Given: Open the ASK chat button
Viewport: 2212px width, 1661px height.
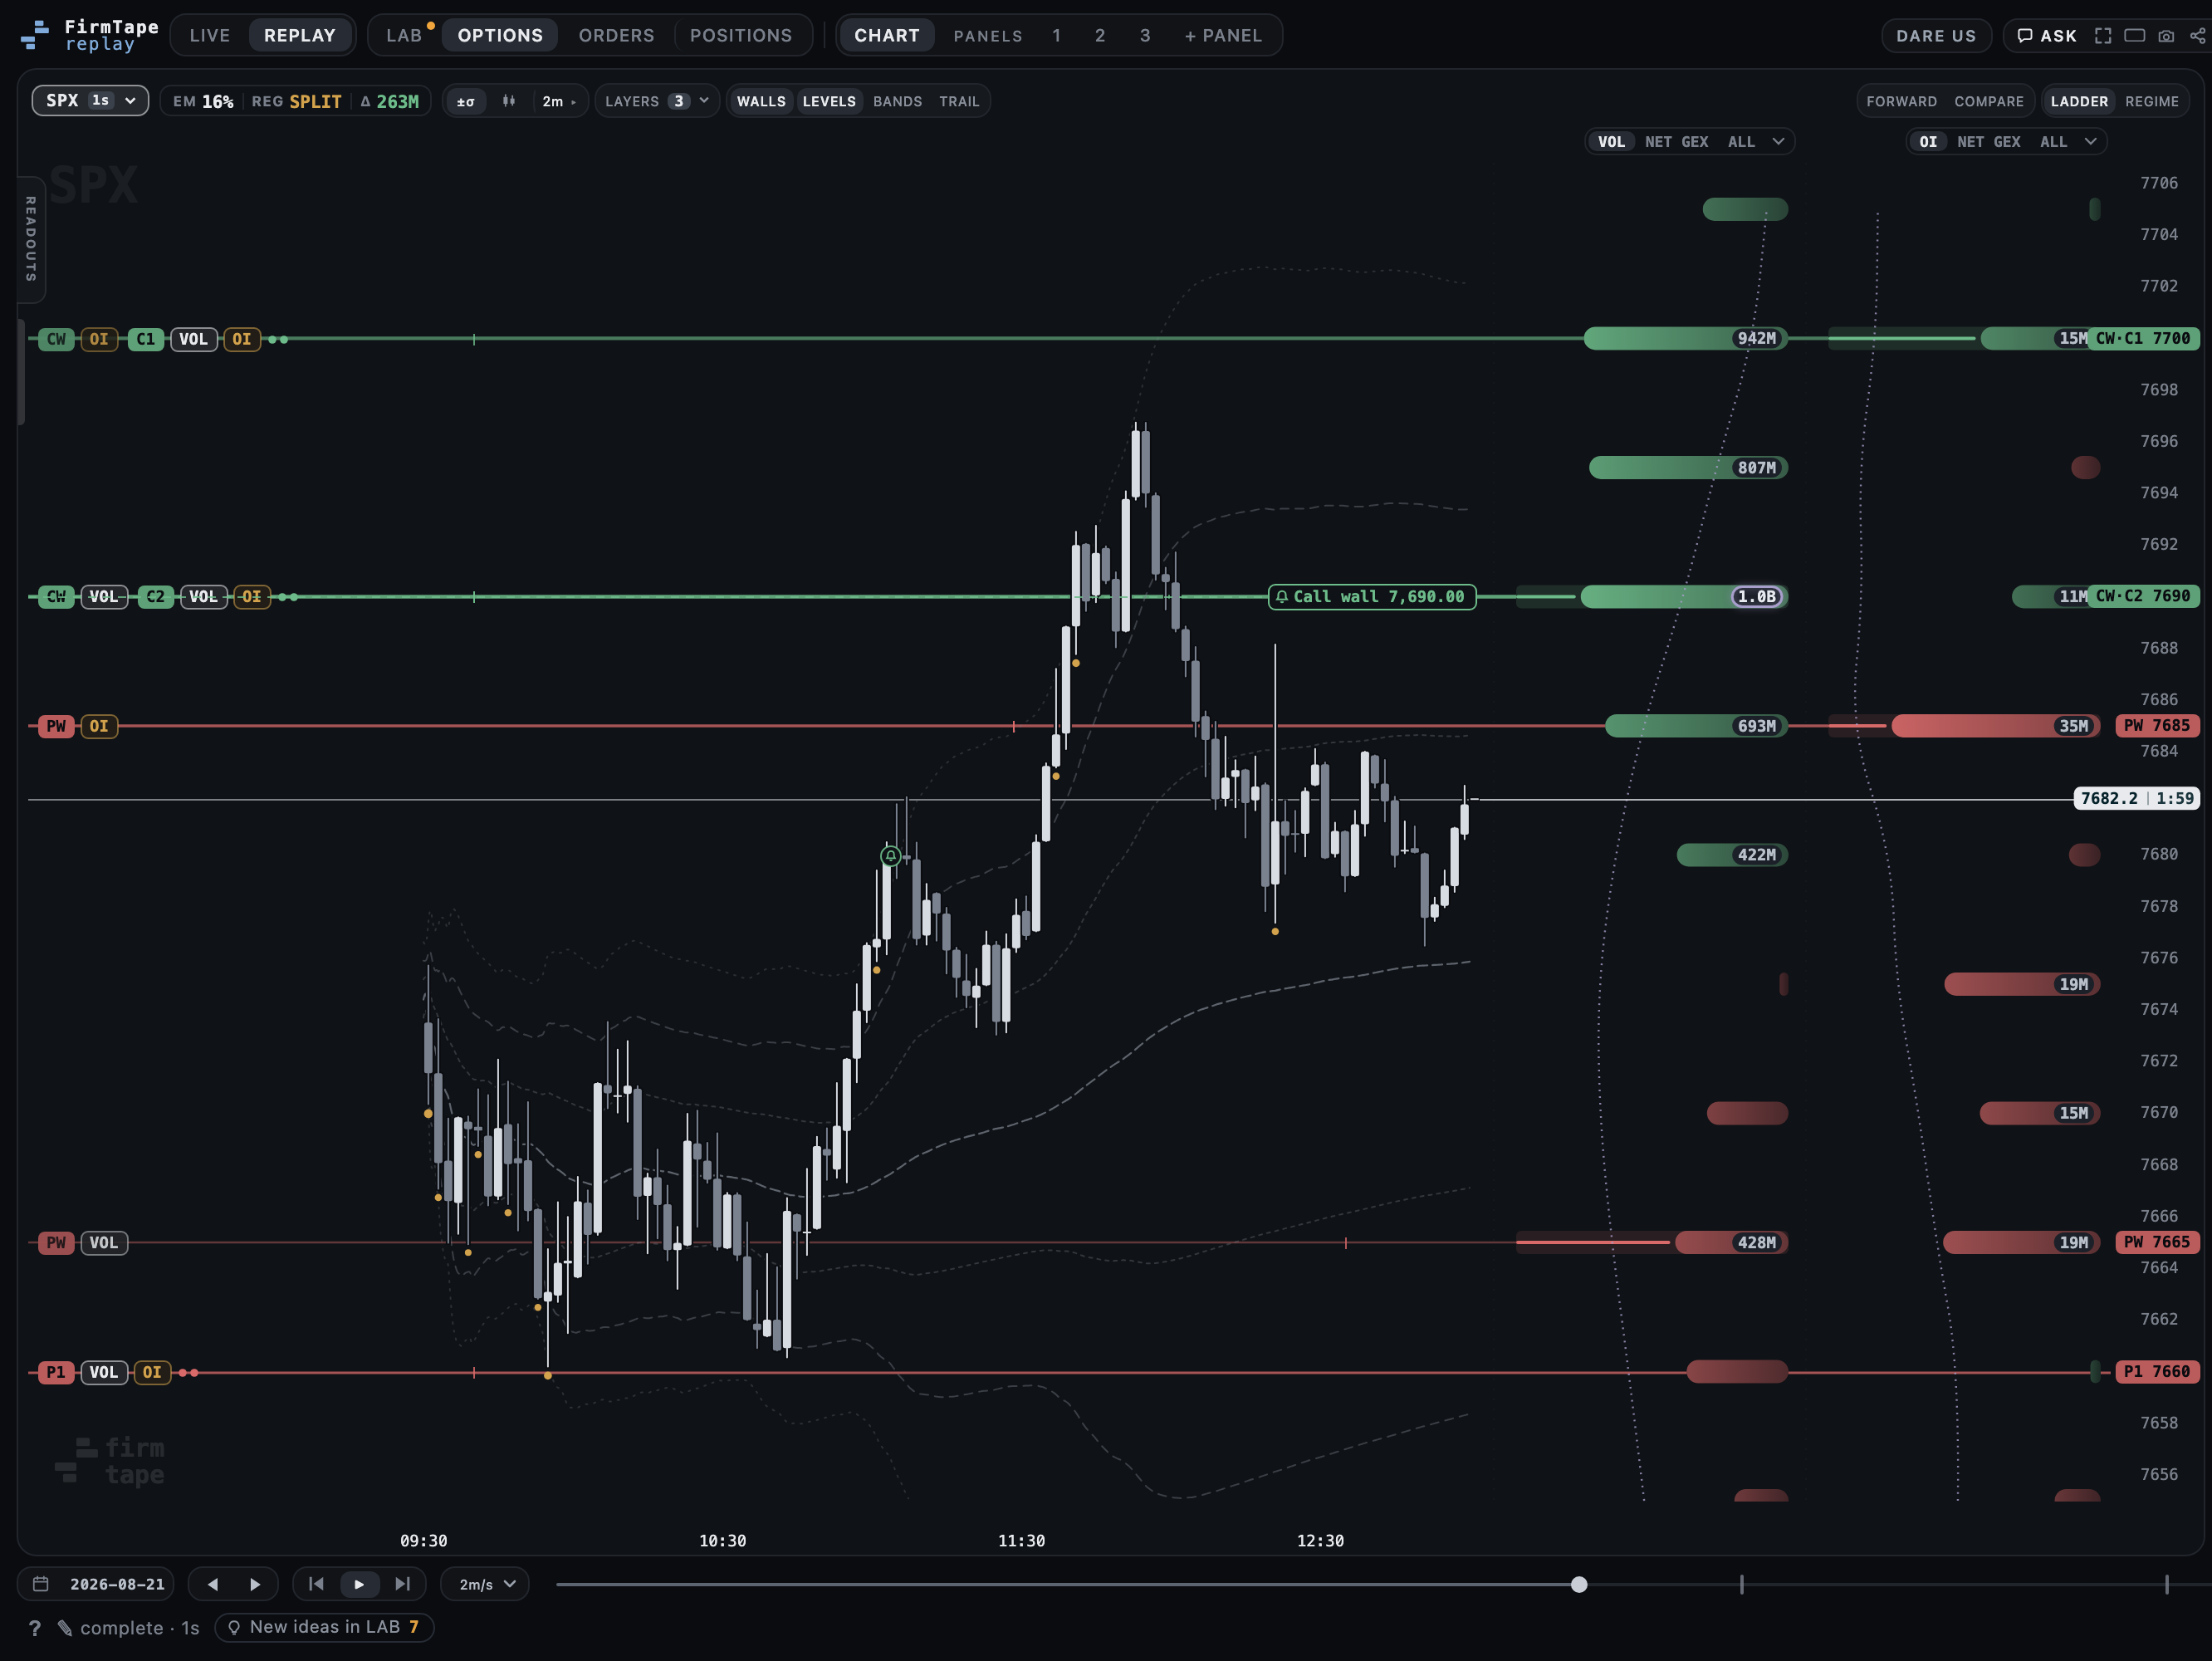Looking at the screenshot, I should click(x=2046, y=36).
